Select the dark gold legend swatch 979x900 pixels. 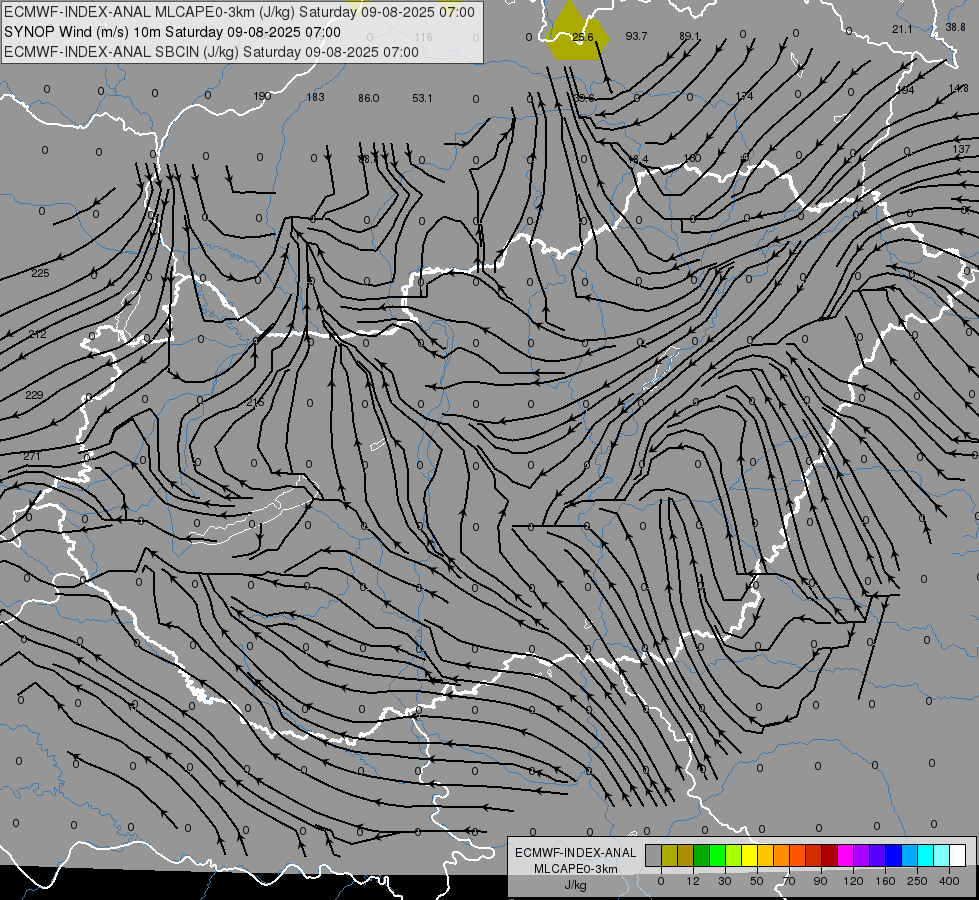pyautogui.click(x=686, y=856)
